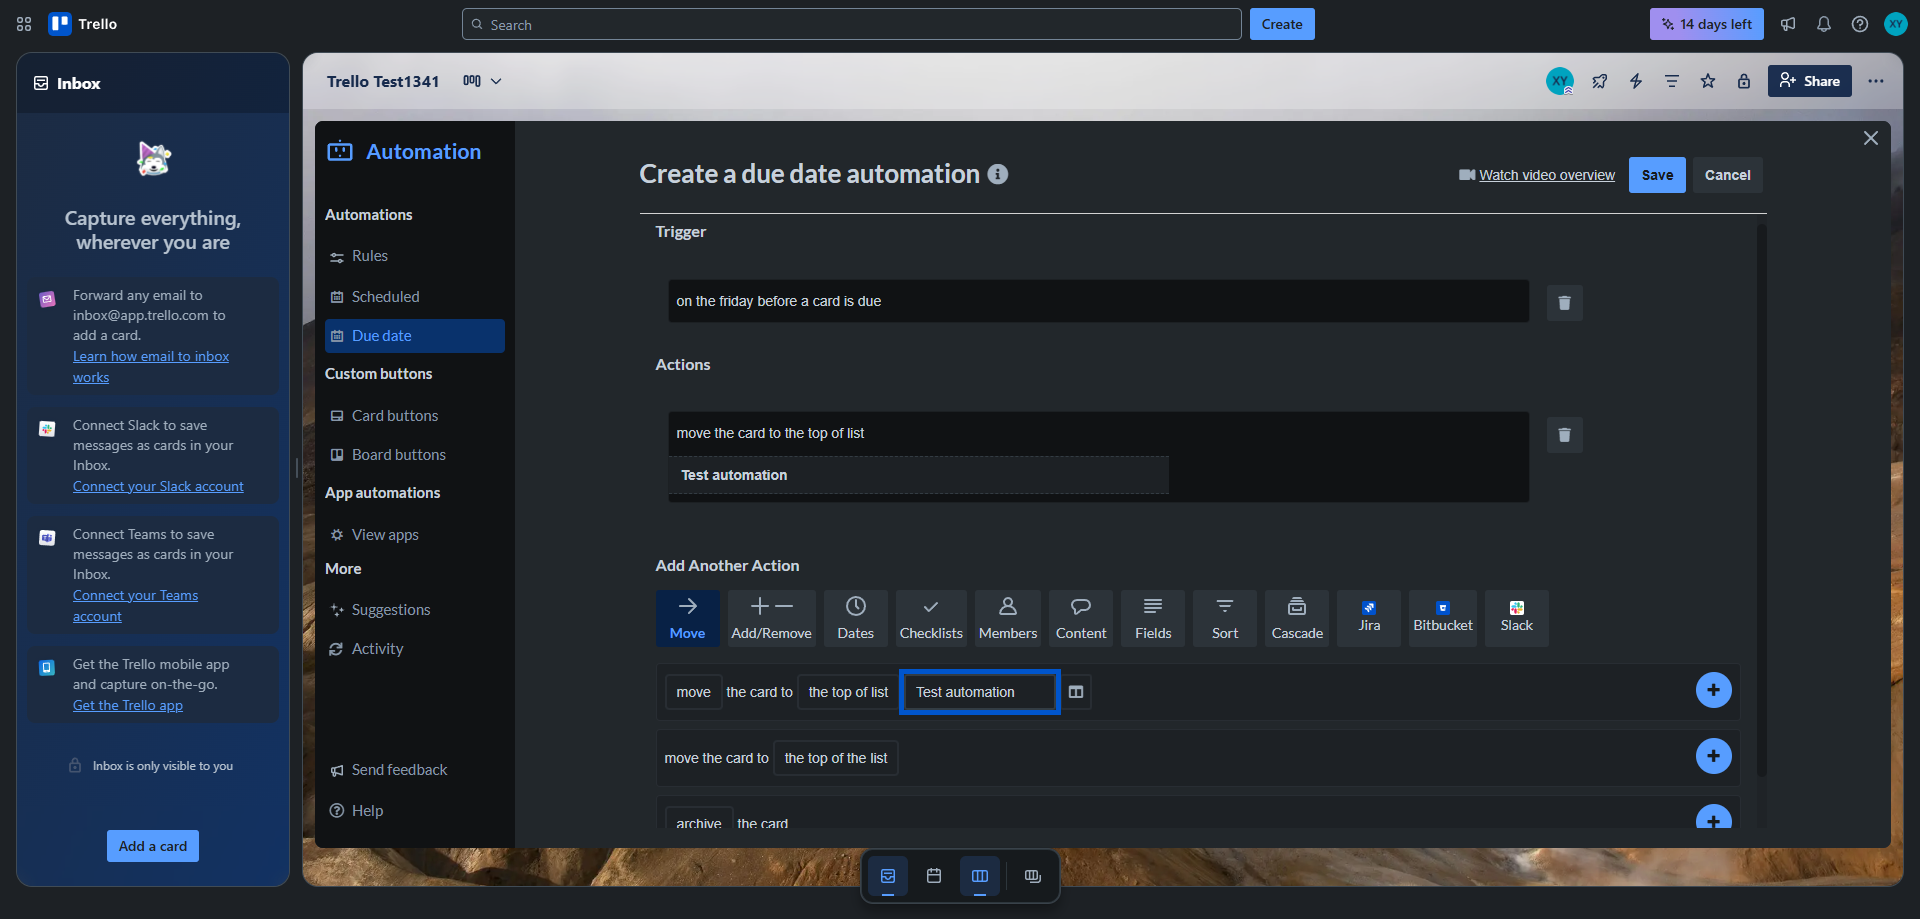Save the due date automation

point(1657,175)
